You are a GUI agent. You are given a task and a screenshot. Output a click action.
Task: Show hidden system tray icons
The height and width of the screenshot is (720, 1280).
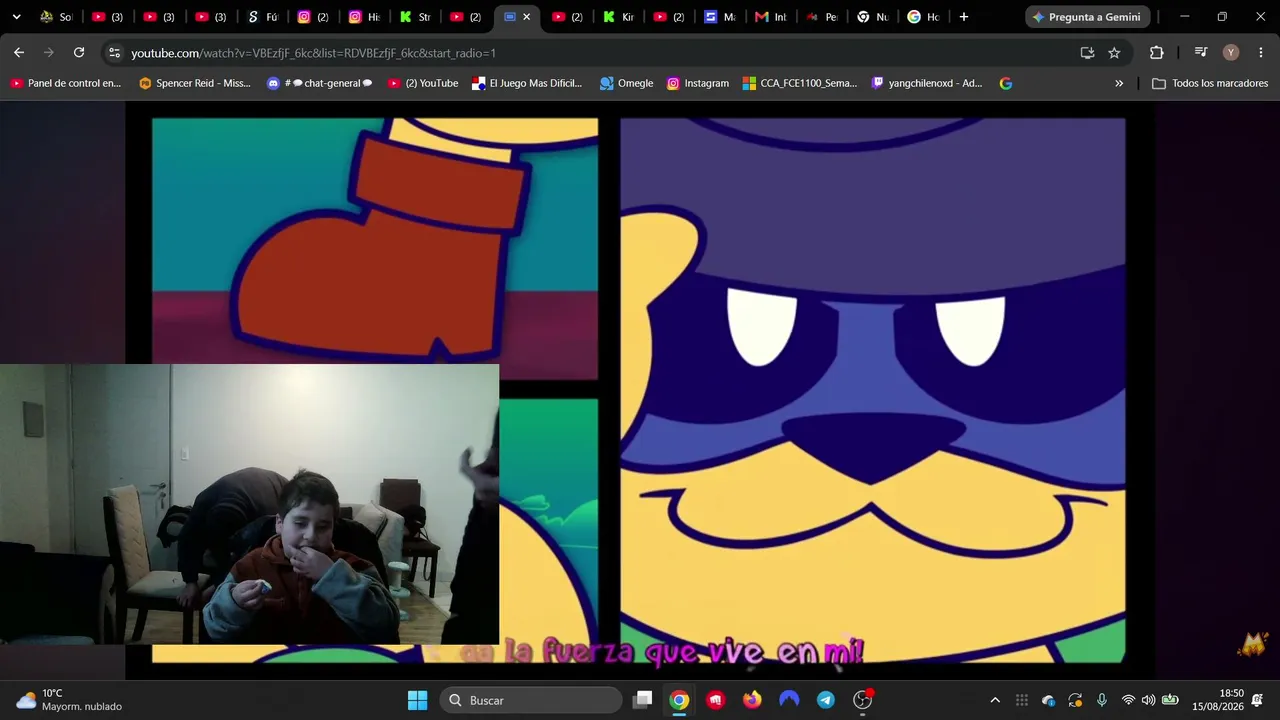tap(995, 700)
